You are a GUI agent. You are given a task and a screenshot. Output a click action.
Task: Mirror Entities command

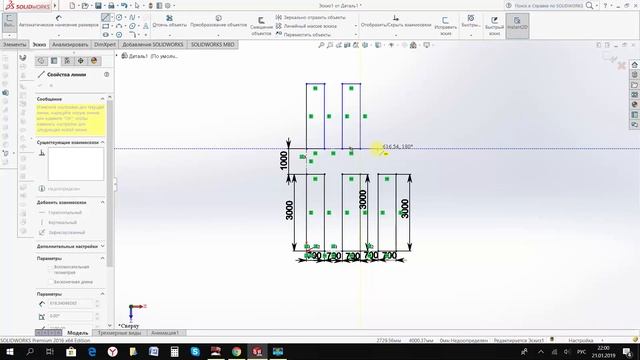pos(310,18)
